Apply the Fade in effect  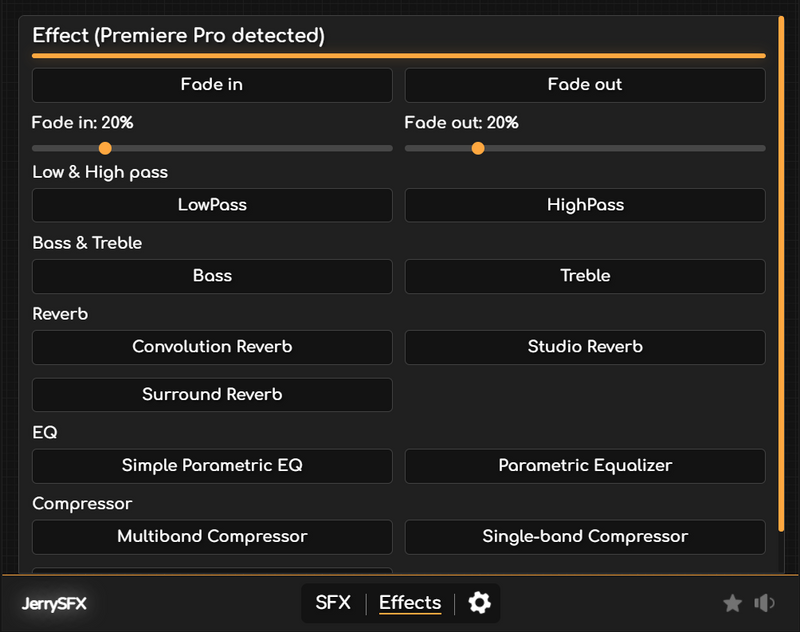click(x=212, y=85)
